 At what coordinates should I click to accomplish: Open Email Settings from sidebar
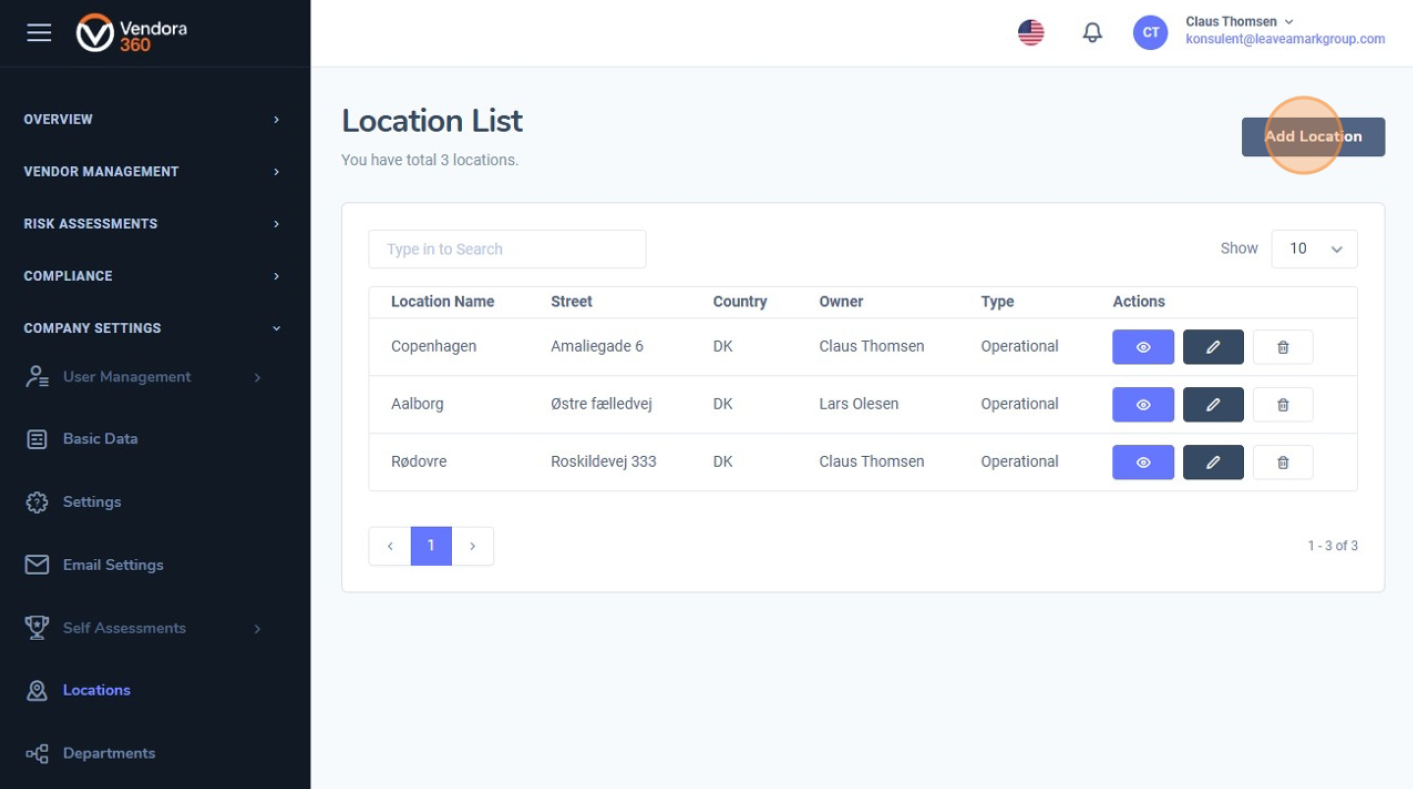tap(112, 565)
